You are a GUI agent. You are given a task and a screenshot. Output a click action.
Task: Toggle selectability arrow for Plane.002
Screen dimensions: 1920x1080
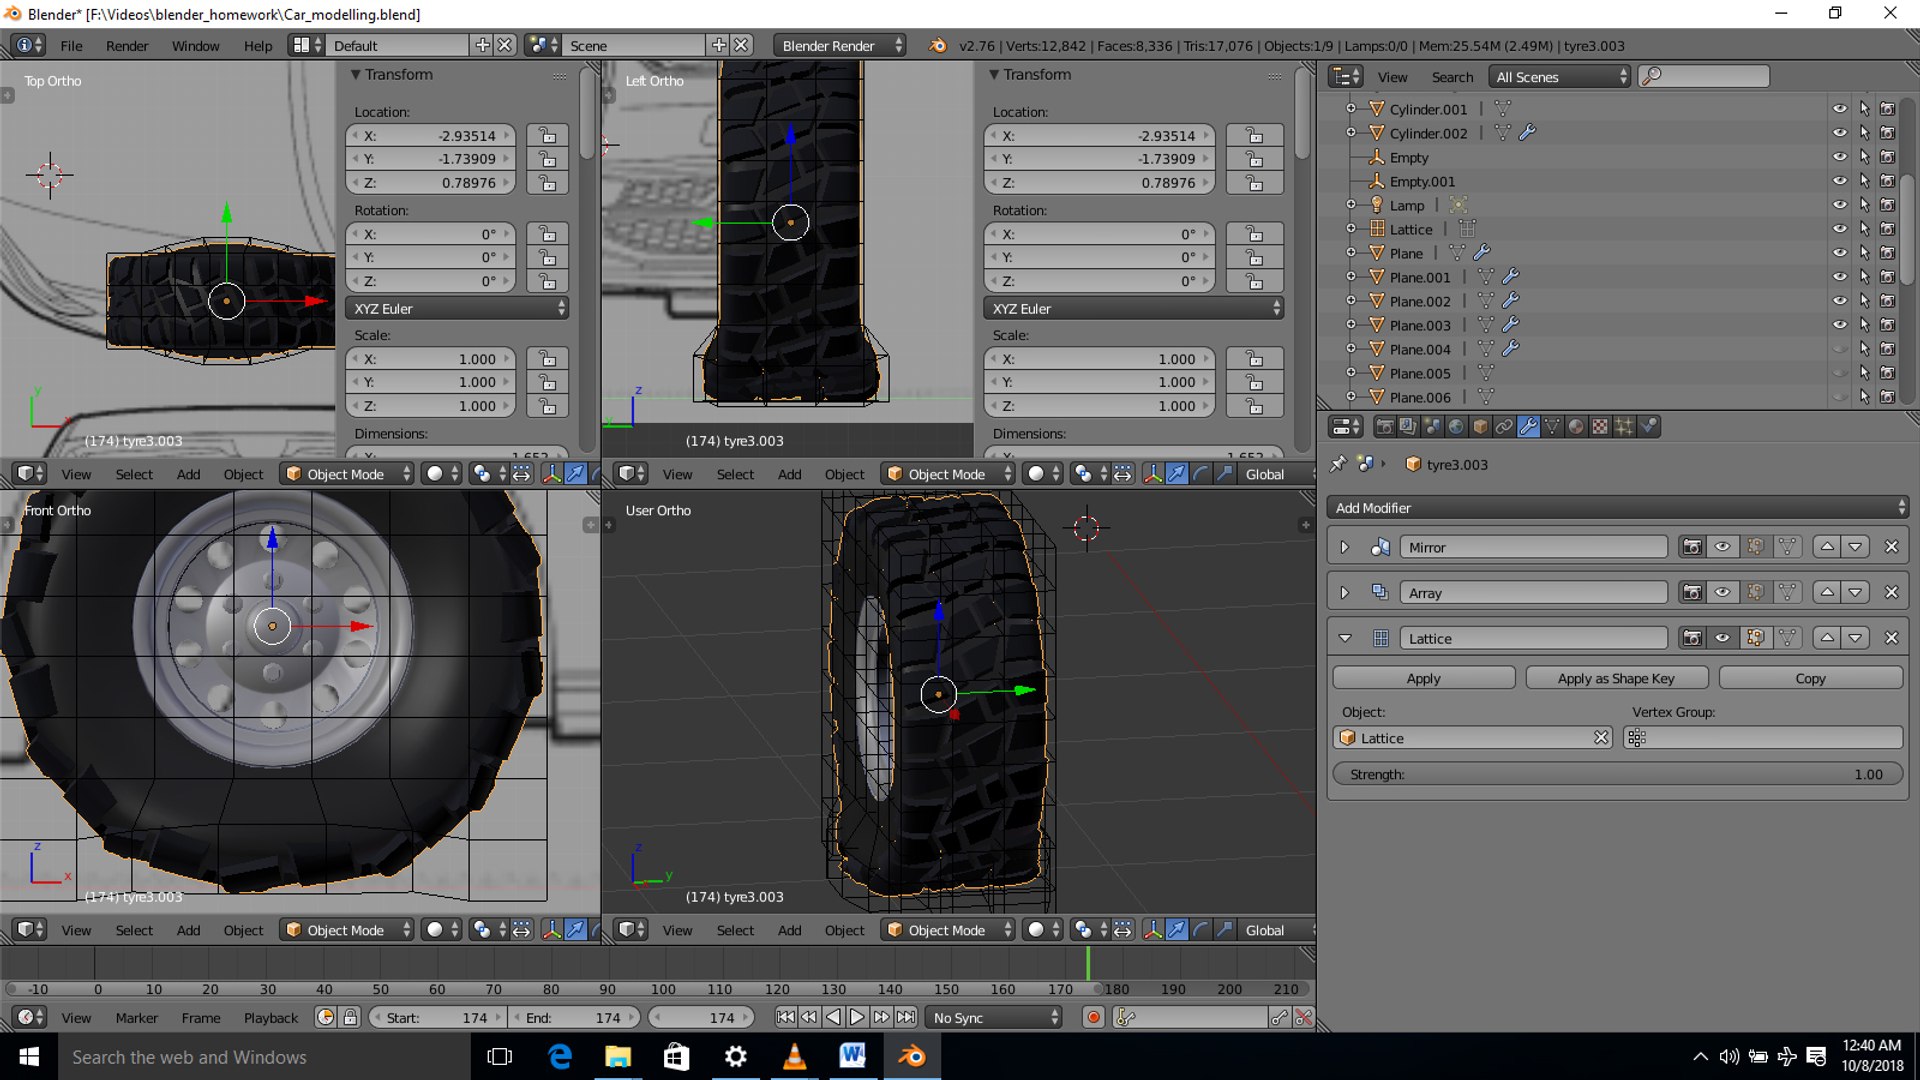point(1864,301)
